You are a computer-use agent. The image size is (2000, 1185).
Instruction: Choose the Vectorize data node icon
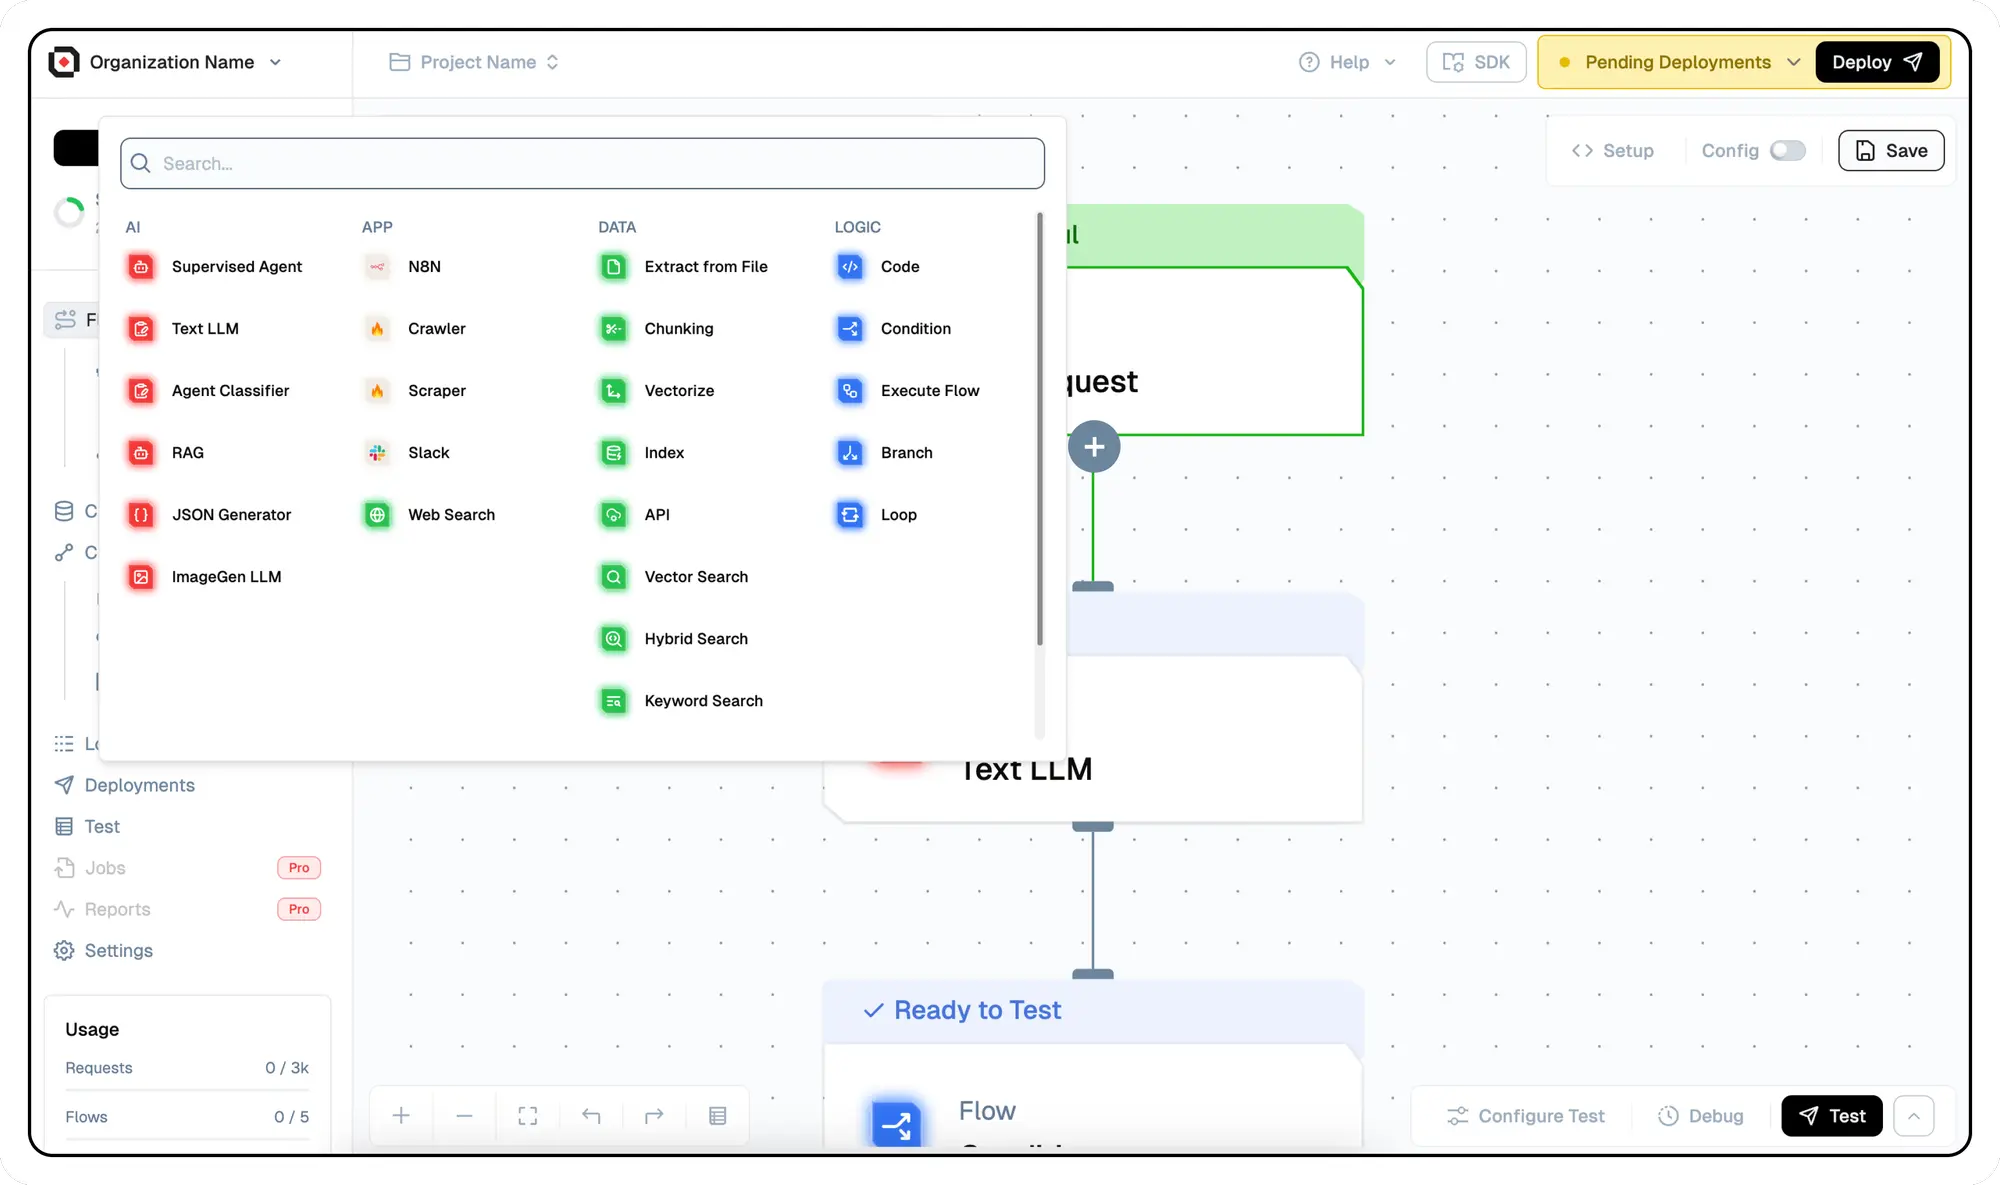614,391
